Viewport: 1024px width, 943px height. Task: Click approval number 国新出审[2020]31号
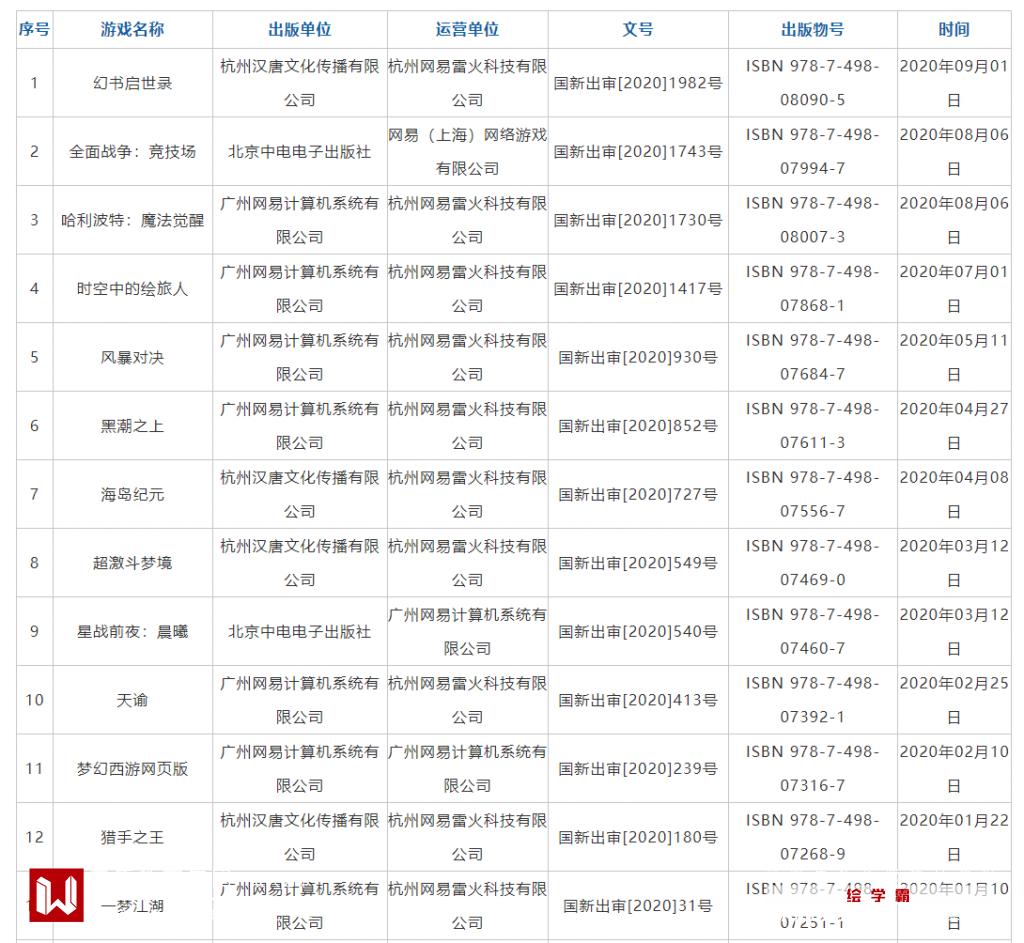(x=638, y=906)
